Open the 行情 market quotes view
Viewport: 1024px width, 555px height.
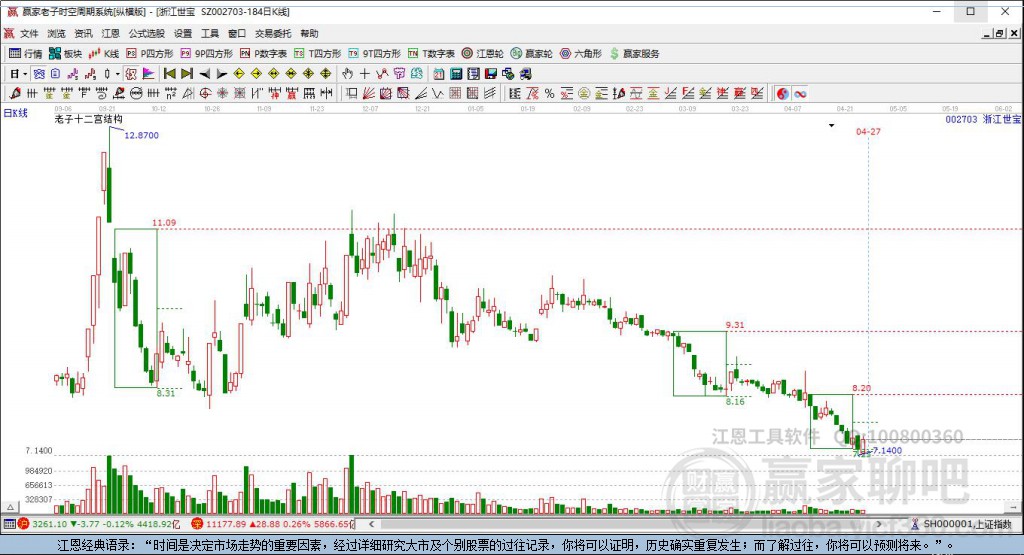pyautogui.click(x=25, y=54)
